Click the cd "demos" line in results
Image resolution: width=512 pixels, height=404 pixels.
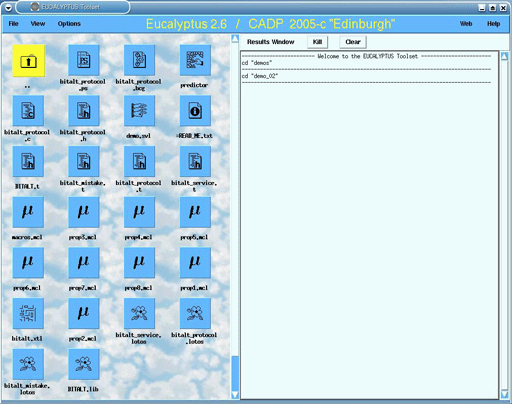pos(257,63)
